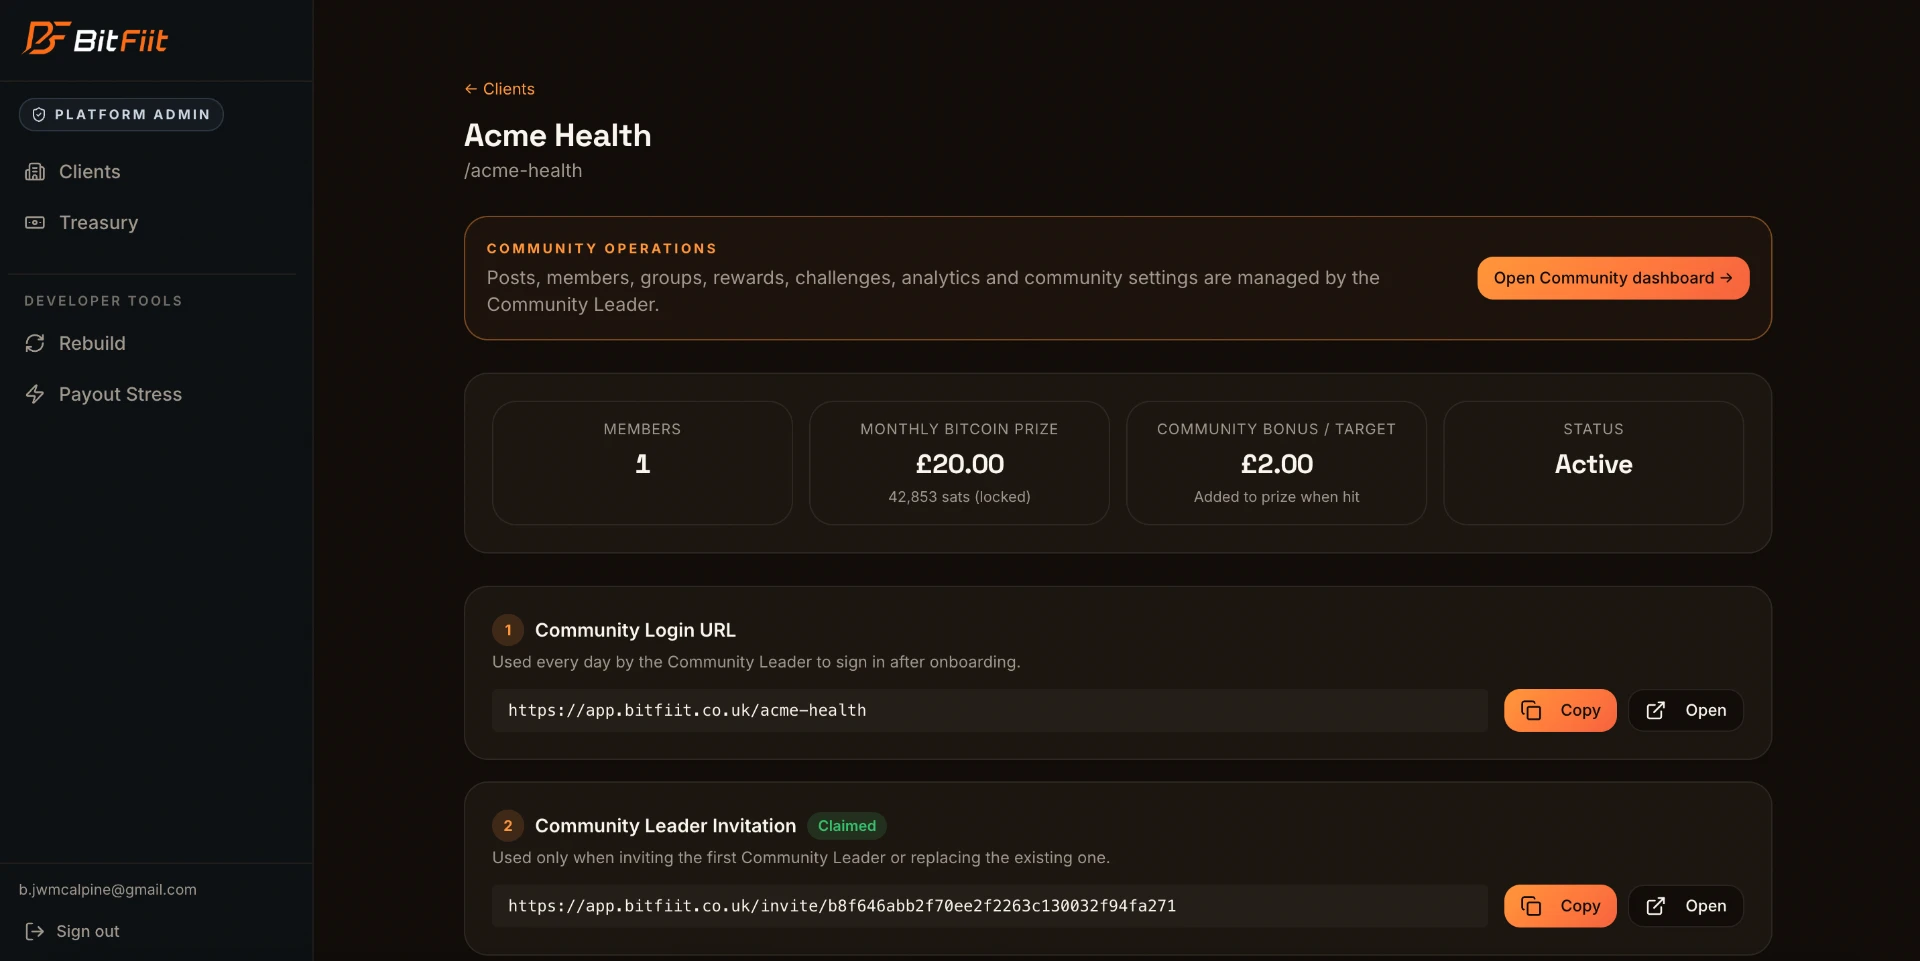Click the back arrow before Clients
The image size is (1920, 961).
point(471,89)
